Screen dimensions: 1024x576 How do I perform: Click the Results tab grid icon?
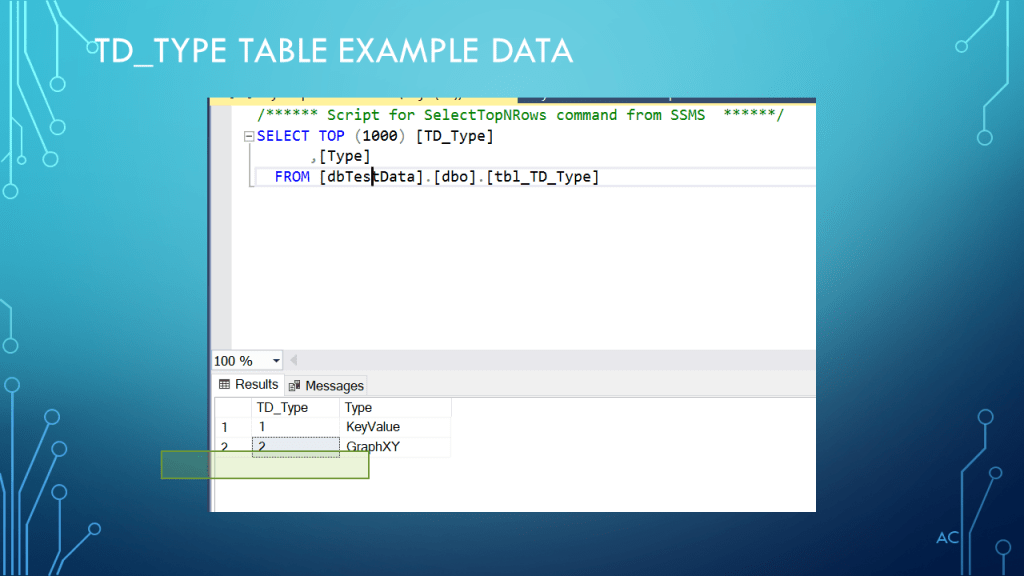[224, 385]
